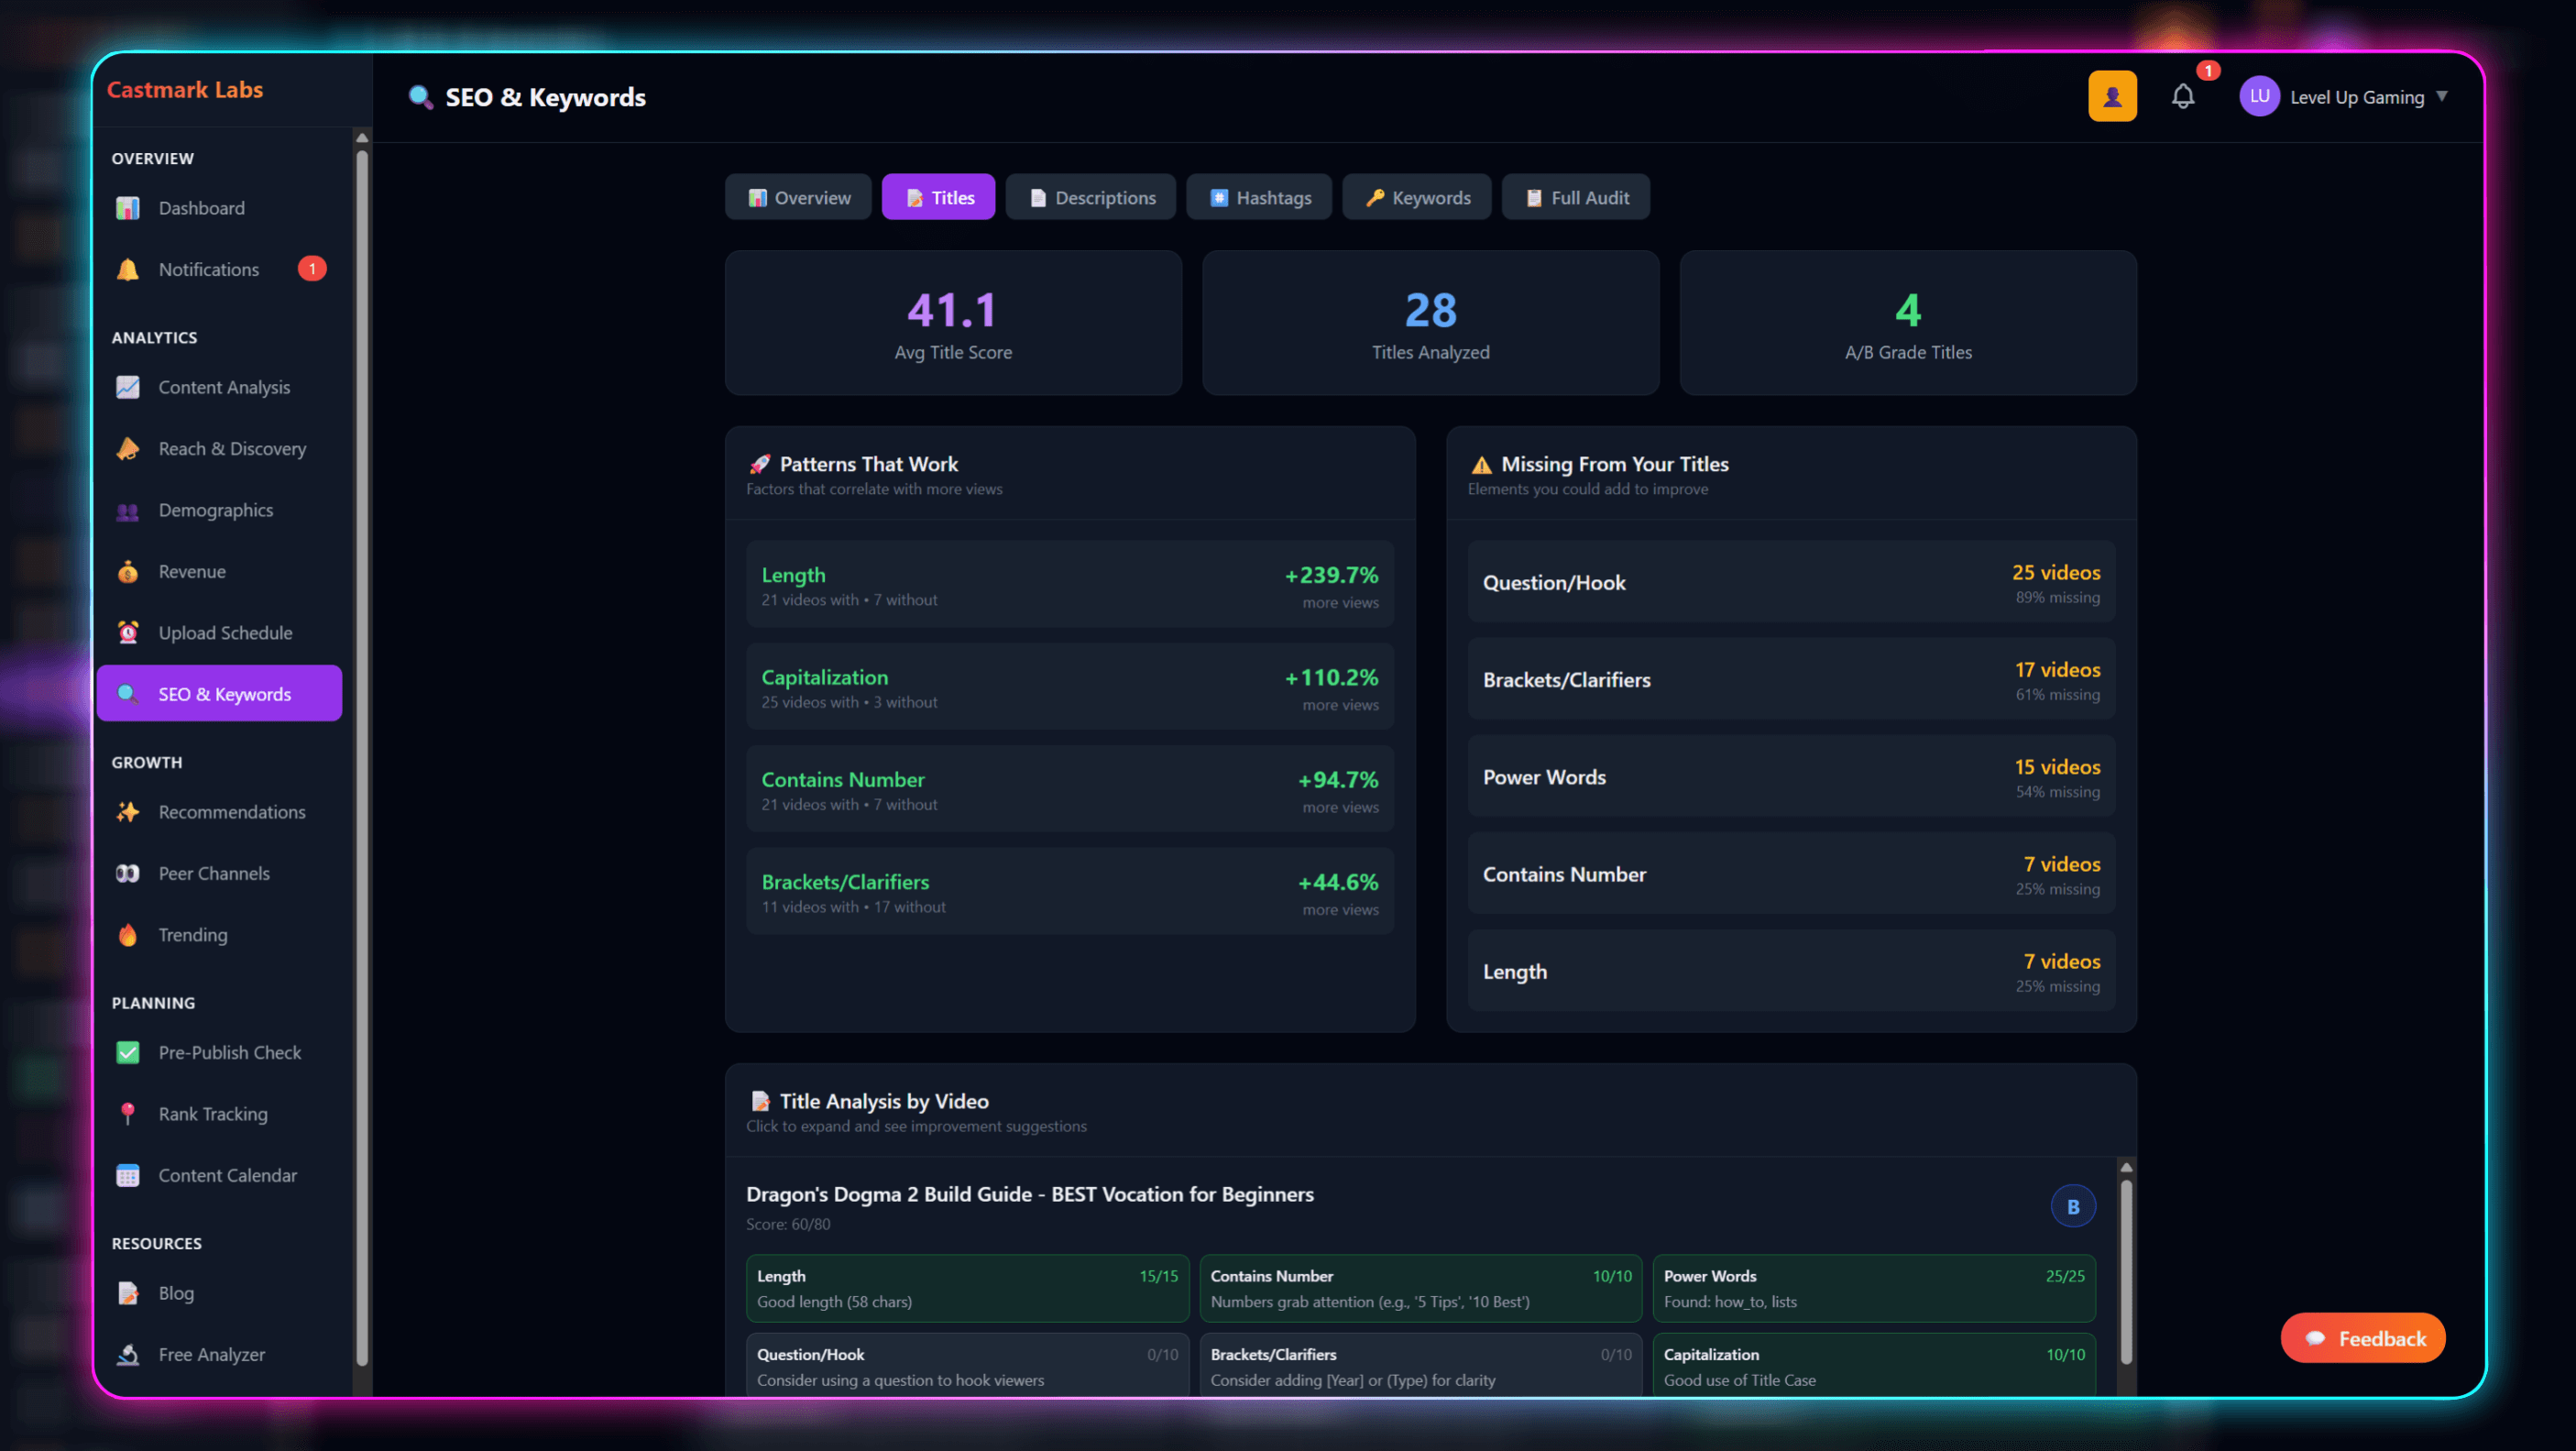Open Content Calendar in sidebar
This screenshot has width=2576, height=1451.
(x=227, y=1176)
